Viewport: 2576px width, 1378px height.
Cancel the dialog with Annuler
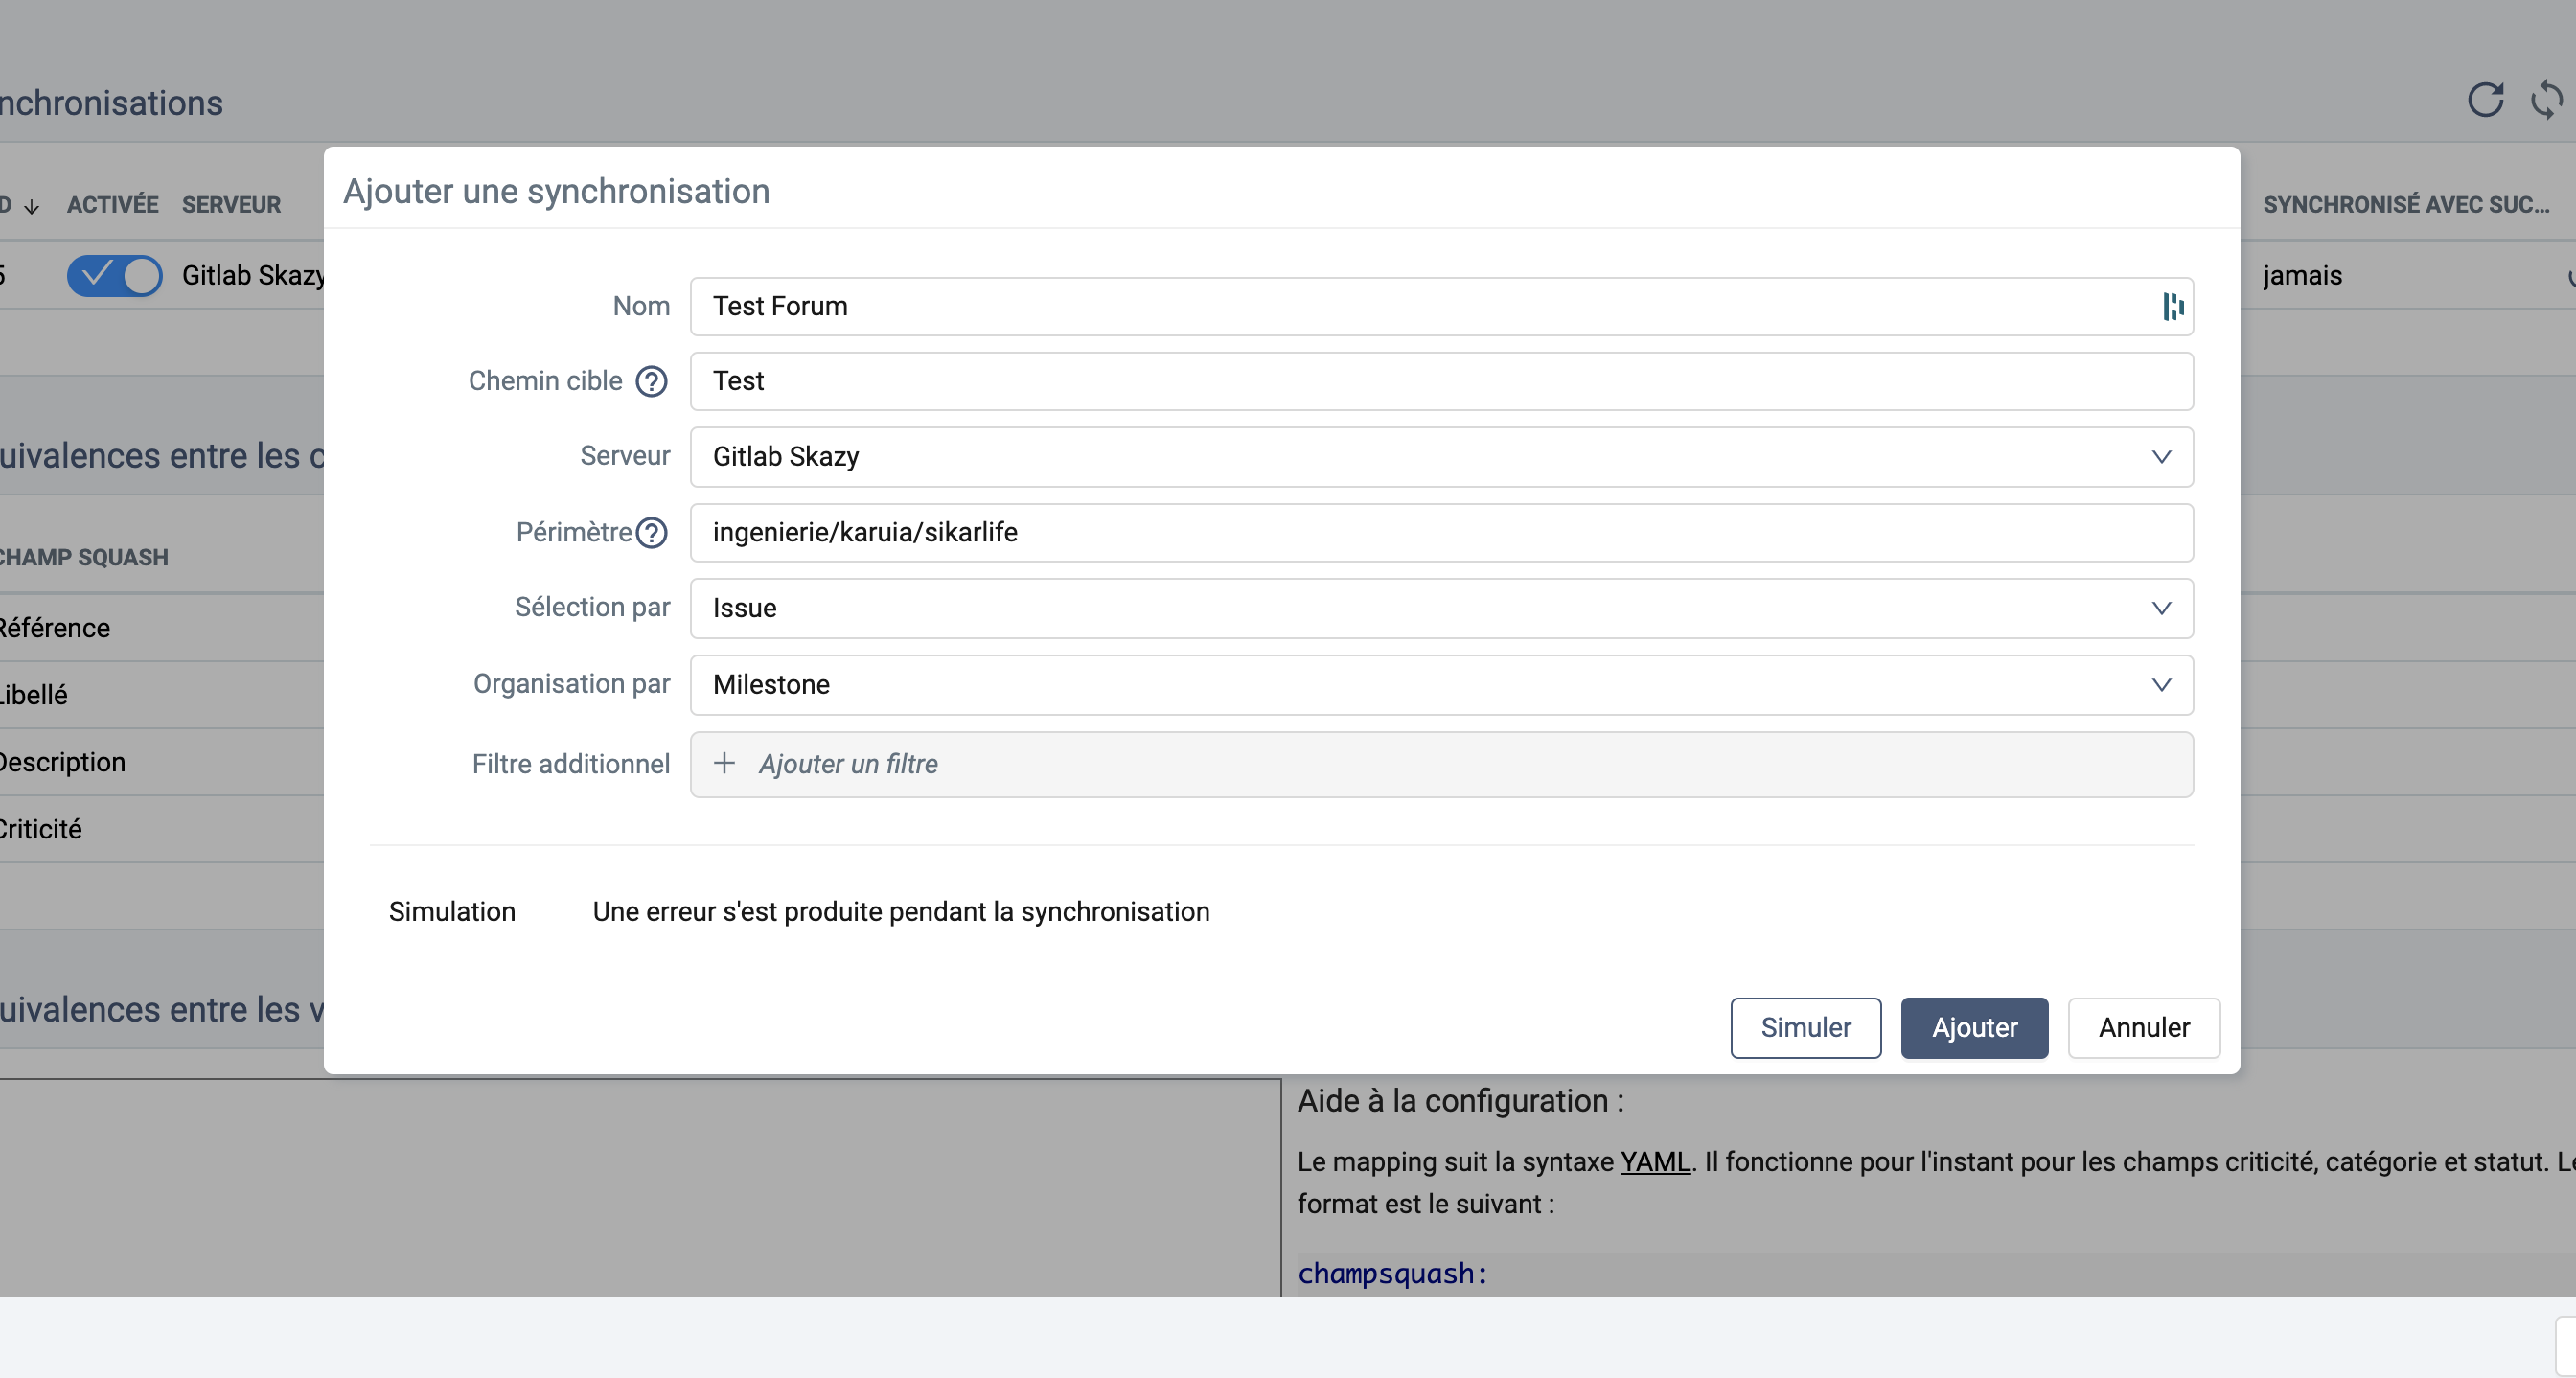2143,1027
